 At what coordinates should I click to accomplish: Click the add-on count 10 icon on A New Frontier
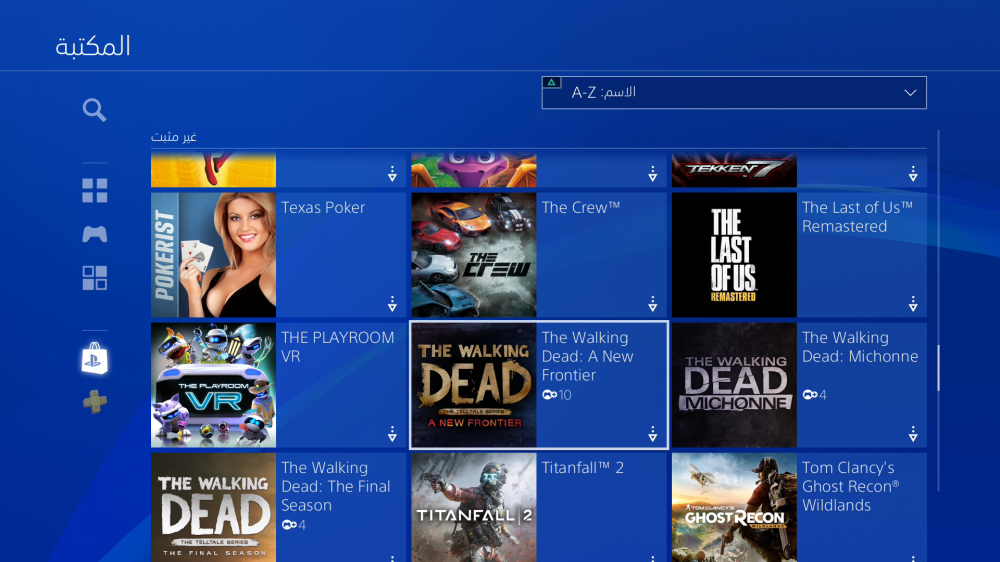point(557,395)
